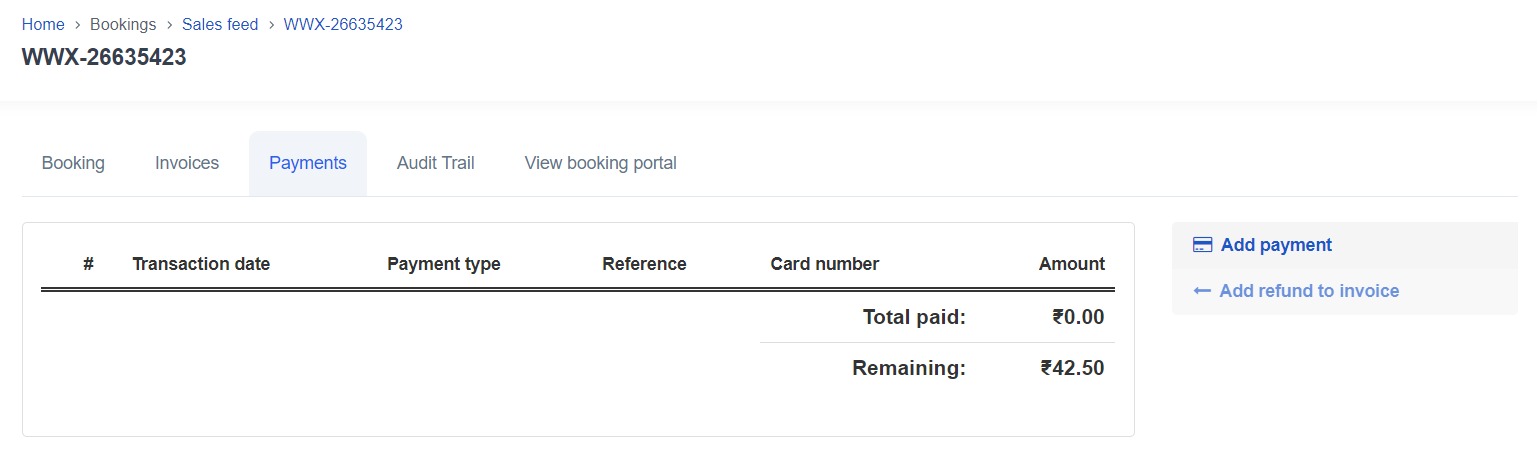This screenshot has height=474, width=1537.
Task: Click the # column header
Action: point(88,264)
